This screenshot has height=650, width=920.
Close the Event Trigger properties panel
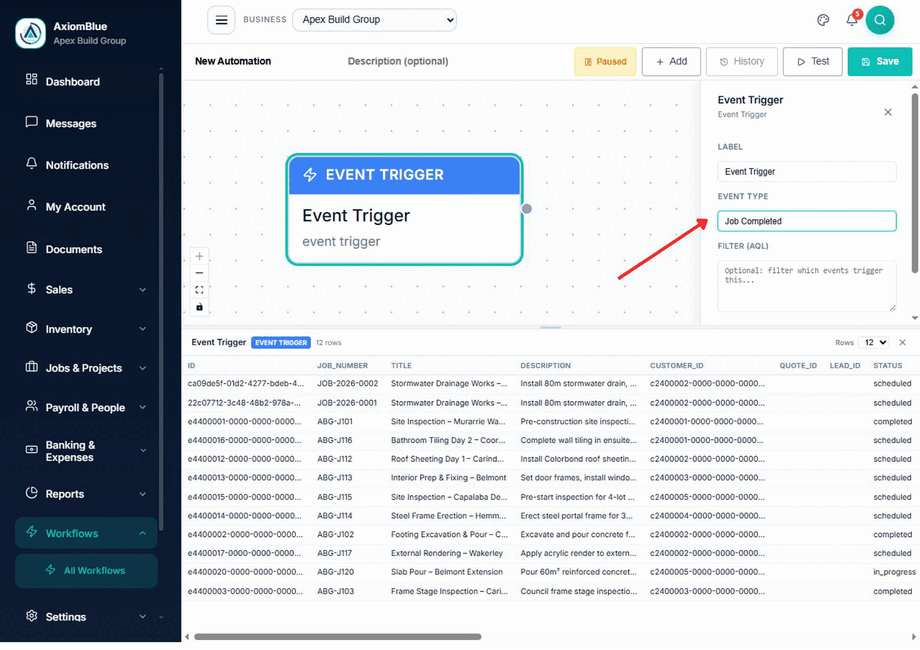(x=888, y=112)
